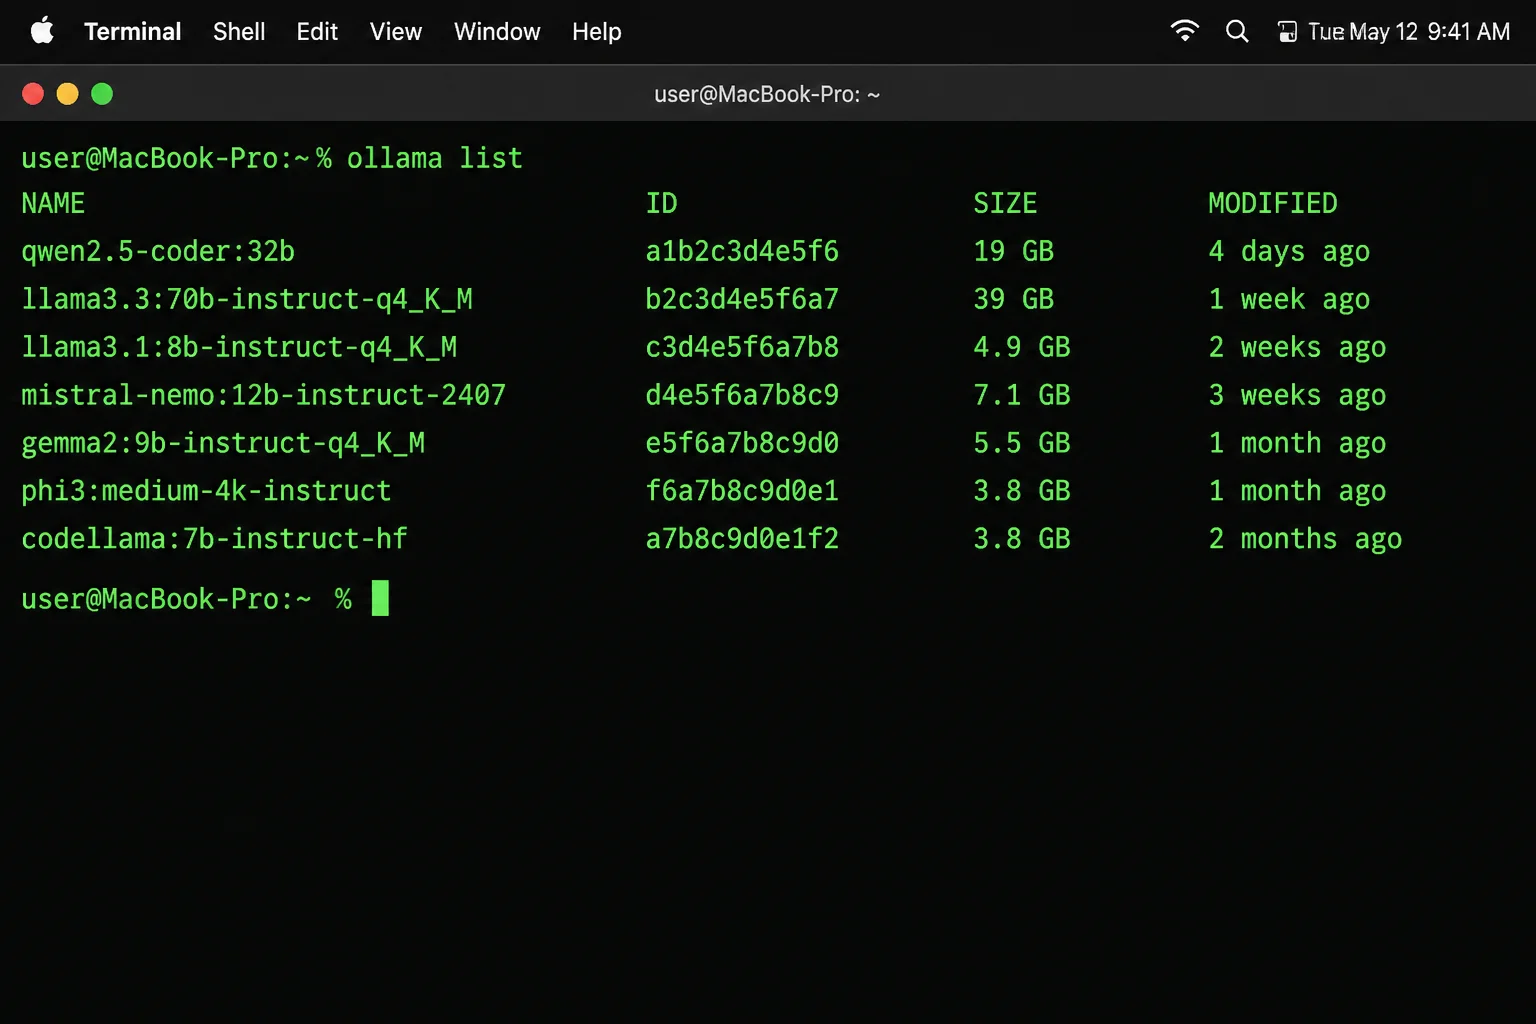Screen dimensions: 1536x1024
Task: Click the '3 weeks ago' modified value
Action: tap(1297, 395)
